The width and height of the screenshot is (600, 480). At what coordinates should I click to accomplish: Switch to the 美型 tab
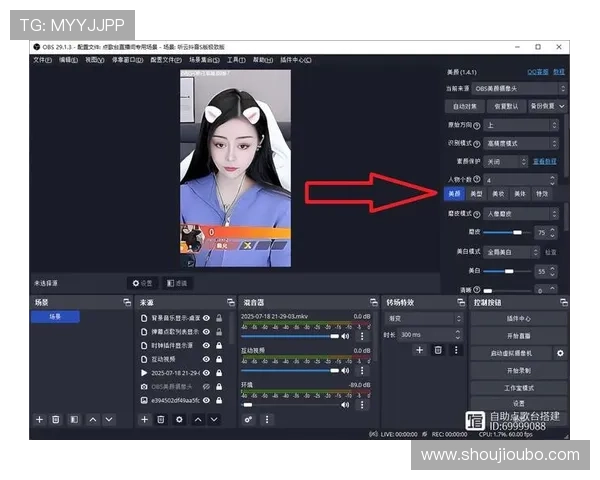(477, 194)
